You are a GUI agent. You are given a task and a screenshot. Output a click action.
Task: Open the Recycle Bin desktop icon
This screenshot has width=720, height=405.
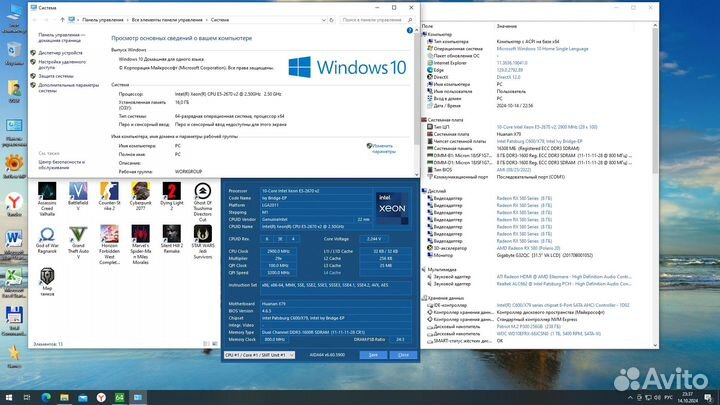(x=14, y=53)
